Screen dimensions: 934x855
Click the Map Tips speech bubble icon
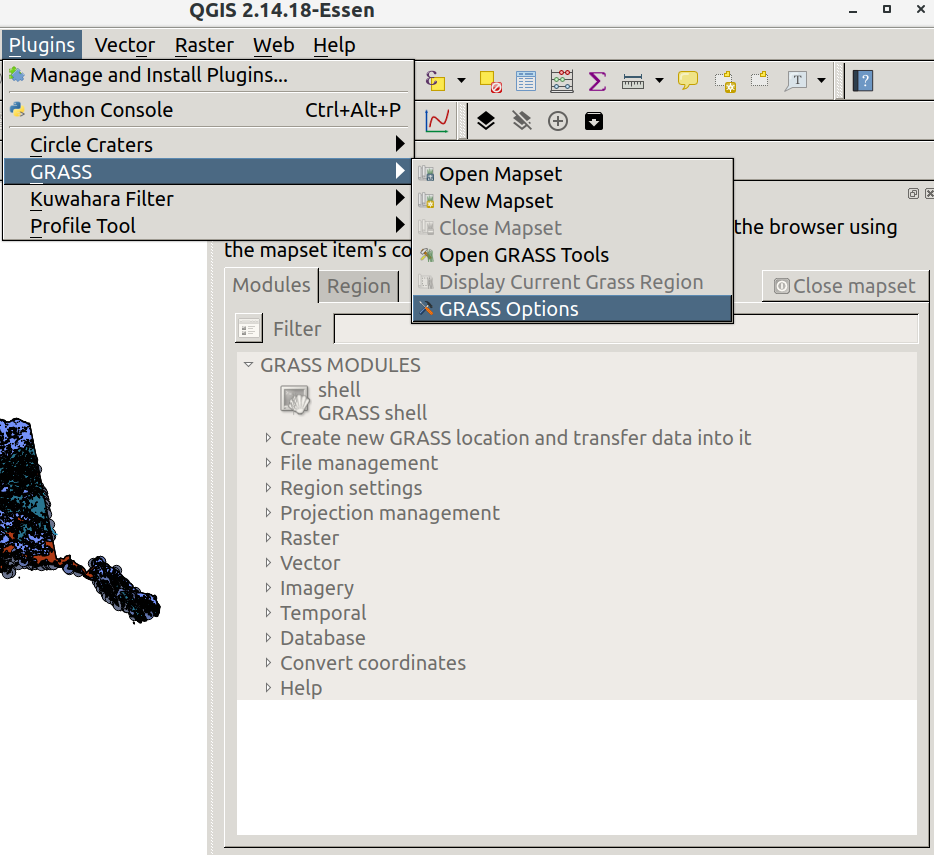click(687, 80)
